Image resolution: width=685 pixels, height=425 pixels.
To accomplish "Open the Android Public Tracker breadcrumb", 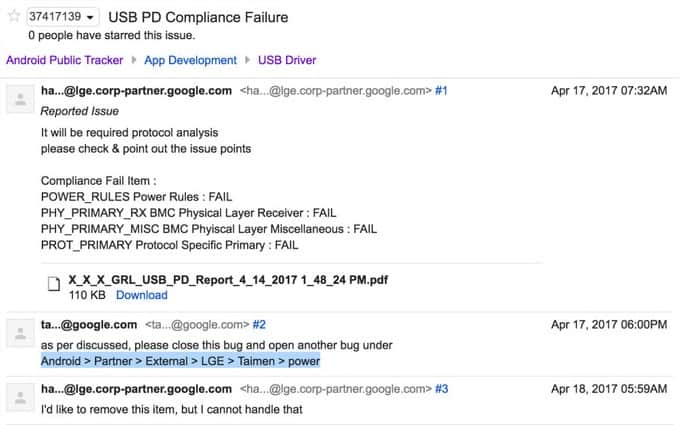I will click(65, 60).
